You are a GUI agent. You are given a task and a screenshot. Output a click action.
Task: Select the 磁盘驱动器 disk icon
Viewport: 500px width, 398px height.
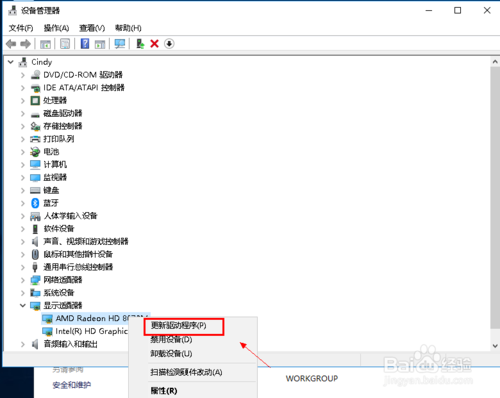tap(35, 114)
